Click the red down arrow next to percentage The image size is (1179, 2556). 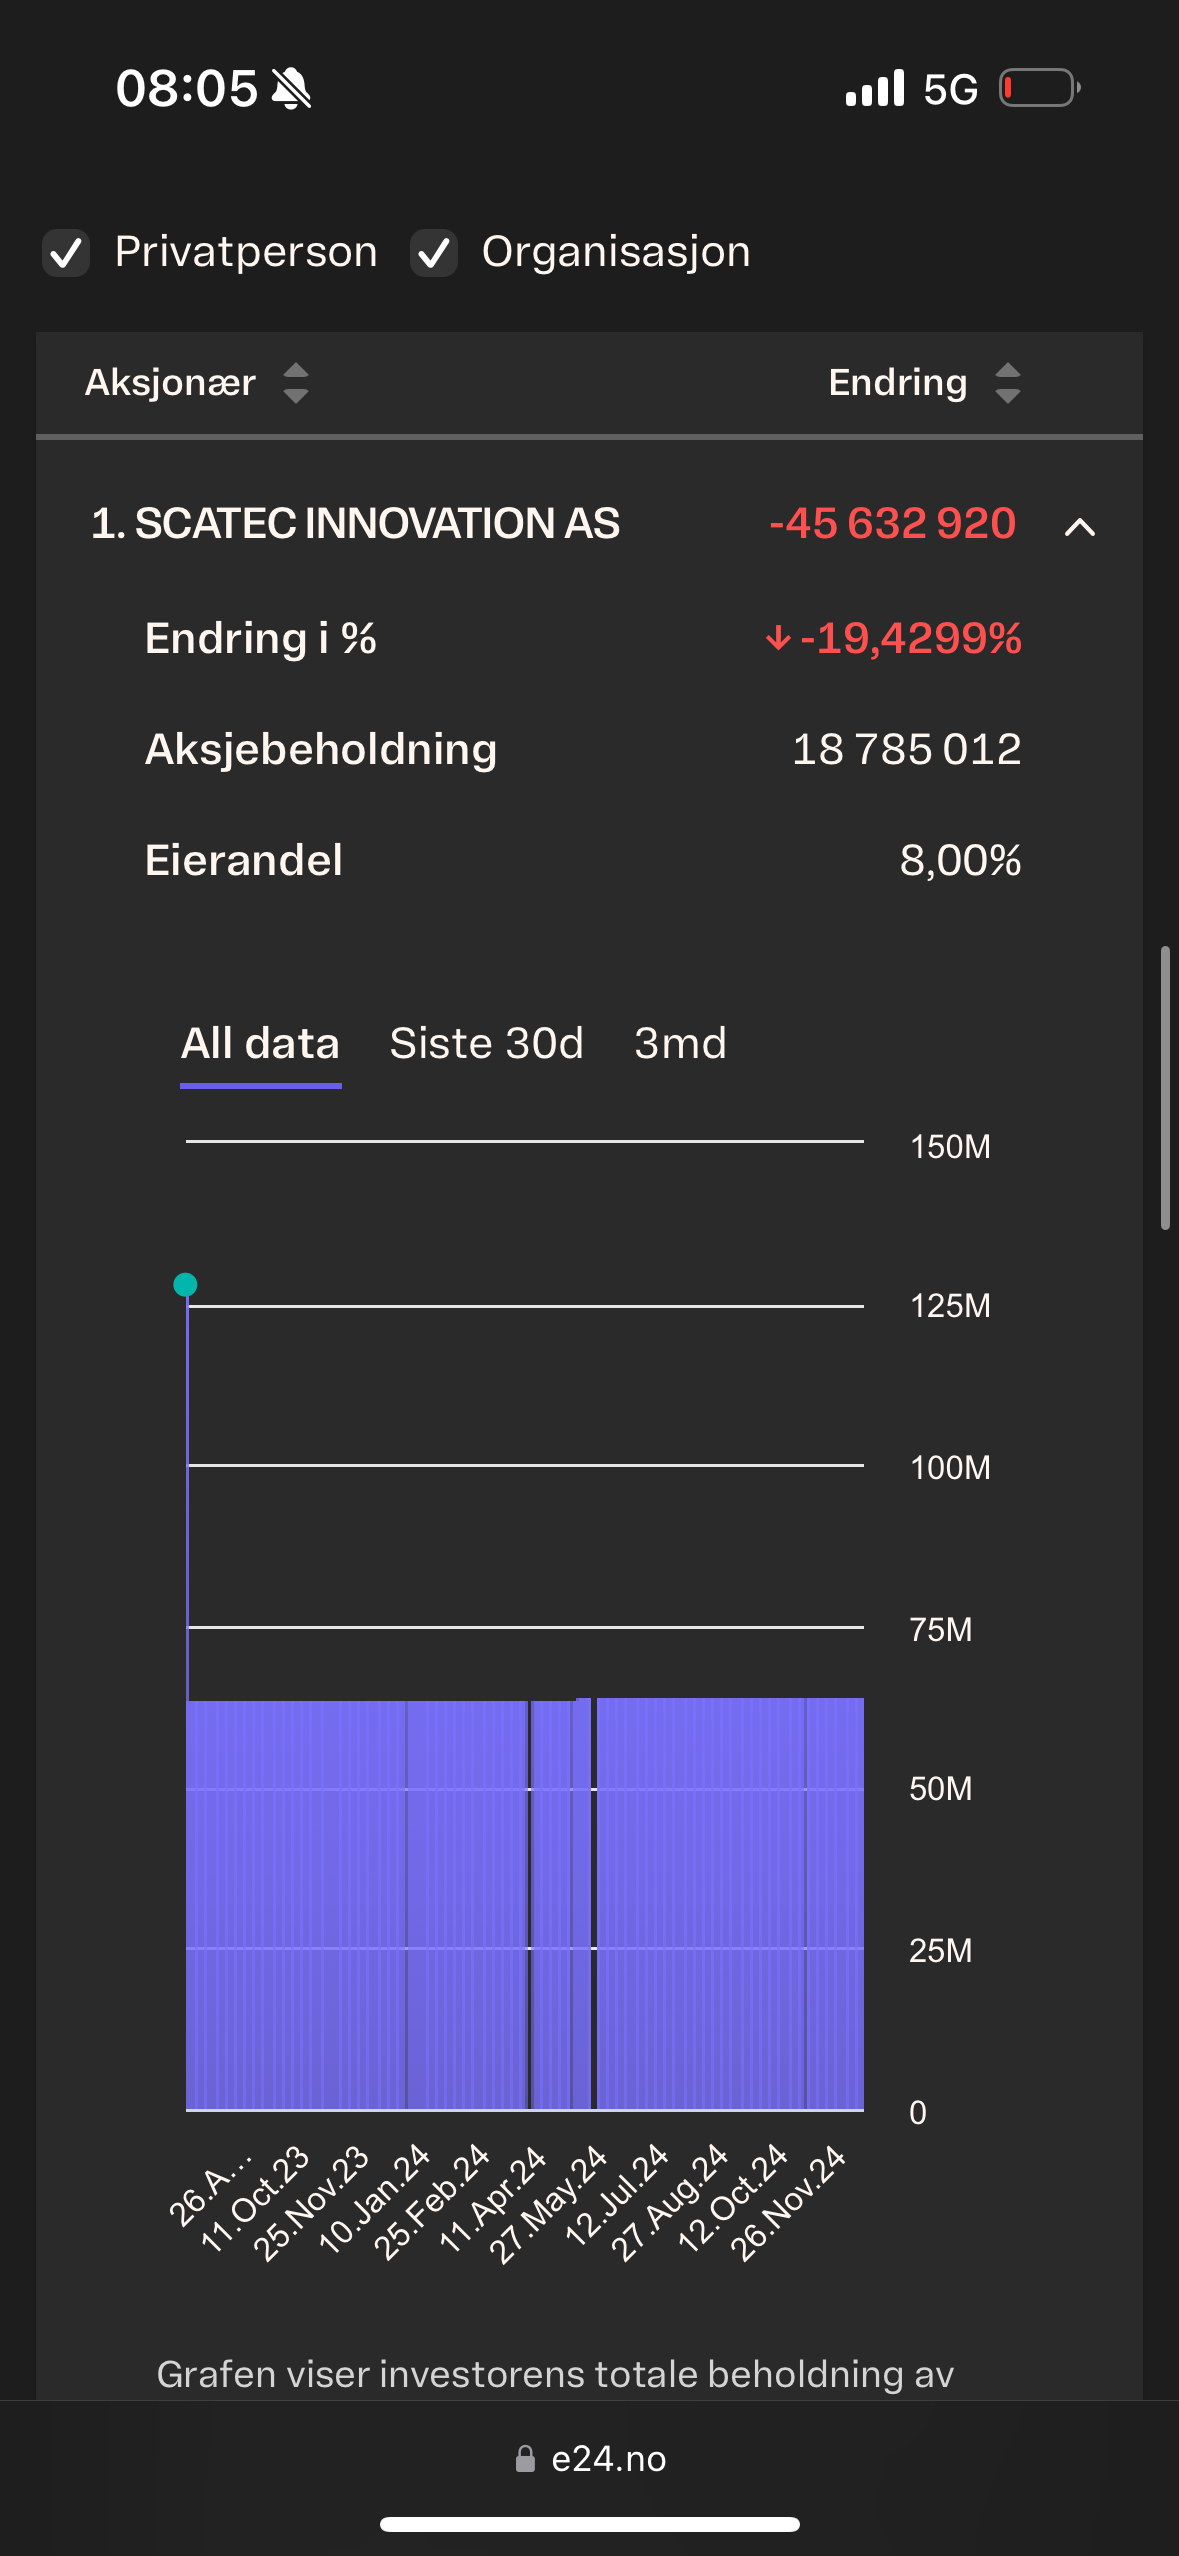pyautogui.click(x=778, y=638)
